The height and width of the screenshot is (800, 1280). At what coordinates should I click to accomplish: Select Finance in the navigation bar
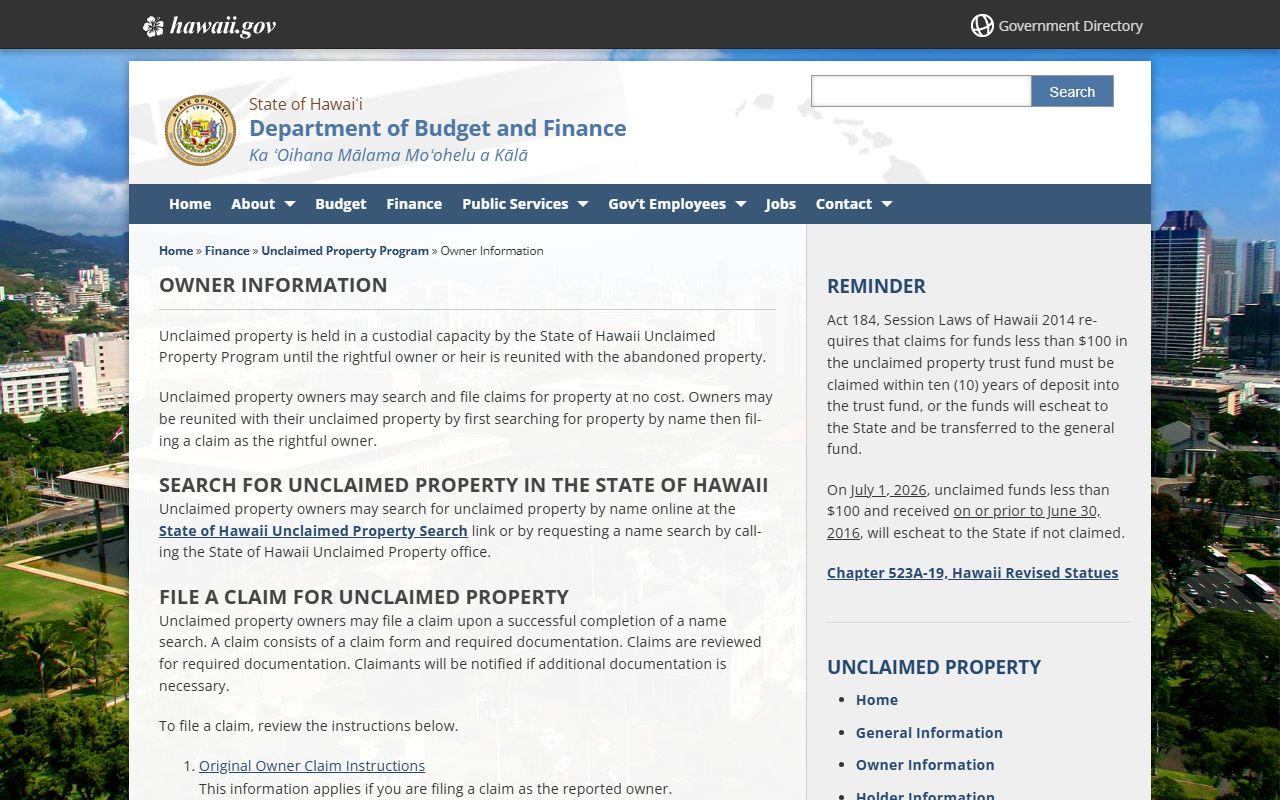[414, 204]
